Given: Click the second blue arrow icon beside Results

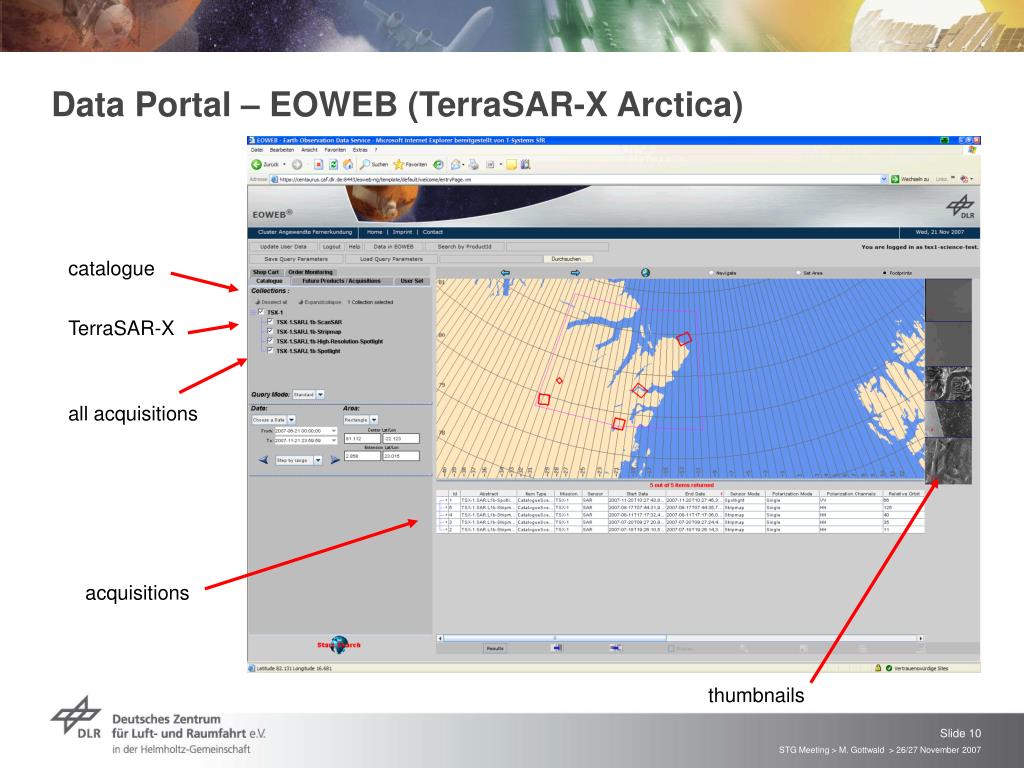Looking at the screenshot, I should [x=615, y=648].
